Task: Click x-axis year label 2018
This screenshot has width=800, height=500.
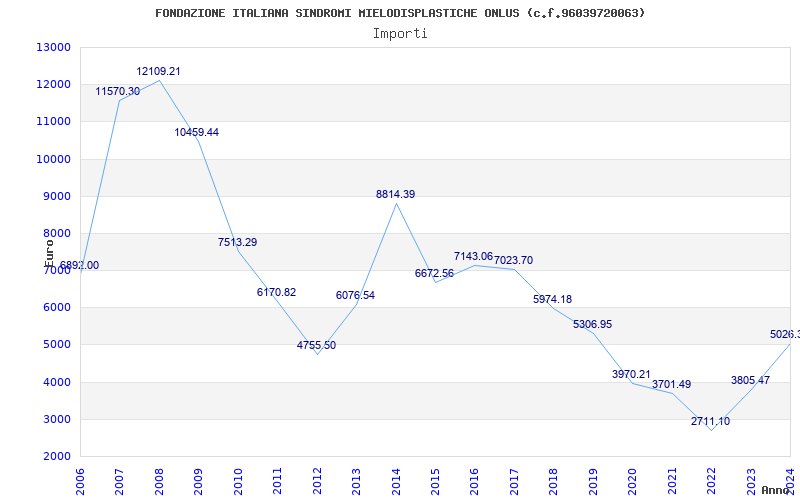Action: [554, 482]
